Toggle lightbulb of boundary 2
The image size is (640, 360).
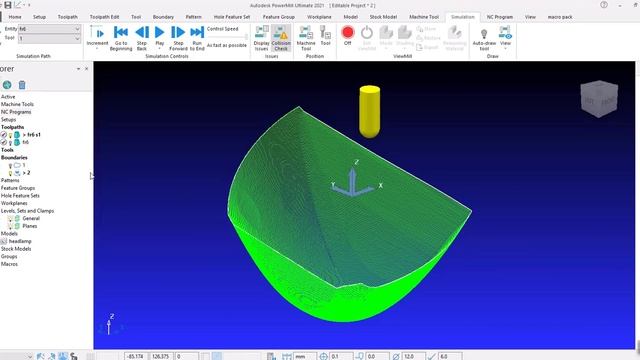[10, 173]
